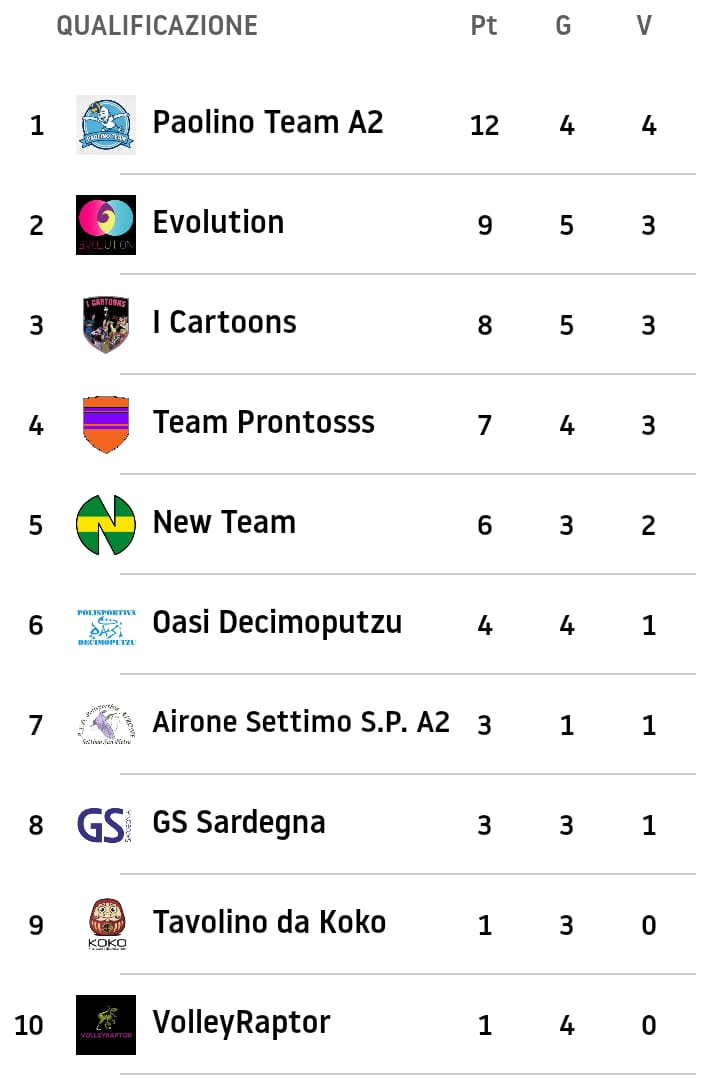
Task: Click the Qualificazione heading
Action: (x=157, y=26)
